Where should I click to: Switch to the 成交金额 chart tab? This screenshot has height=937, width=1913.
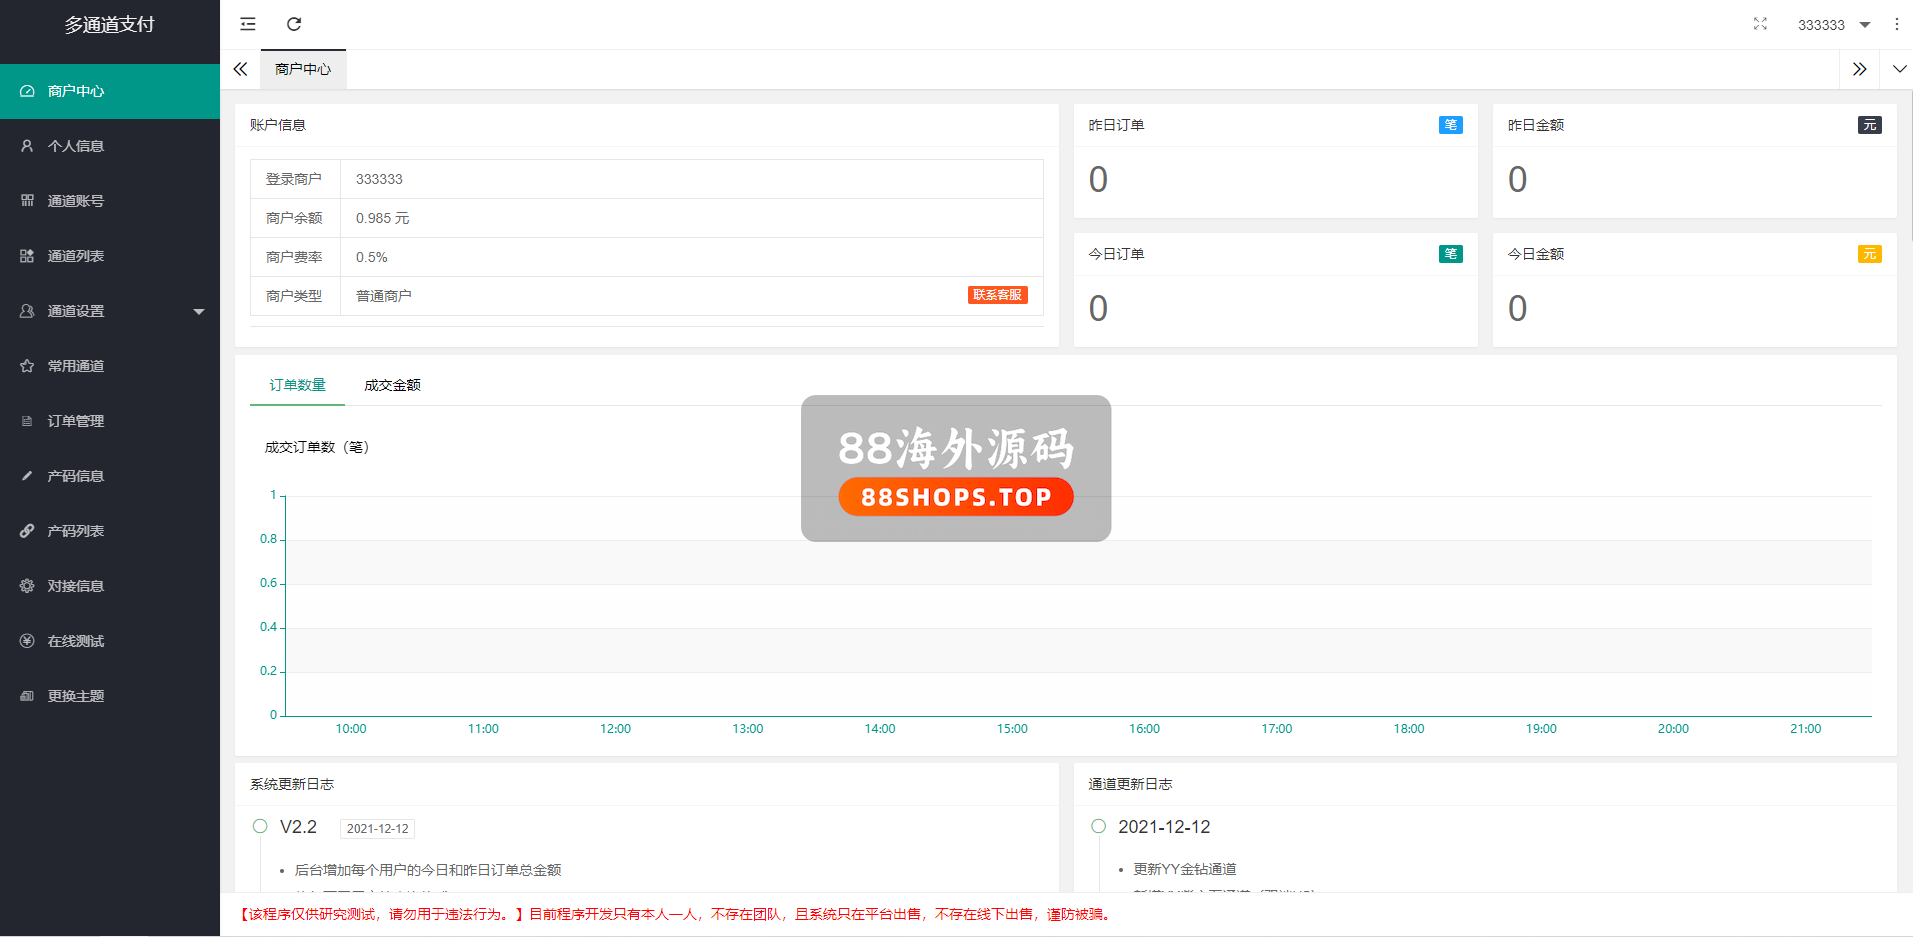pyautogui.click(x=392, y=385)
